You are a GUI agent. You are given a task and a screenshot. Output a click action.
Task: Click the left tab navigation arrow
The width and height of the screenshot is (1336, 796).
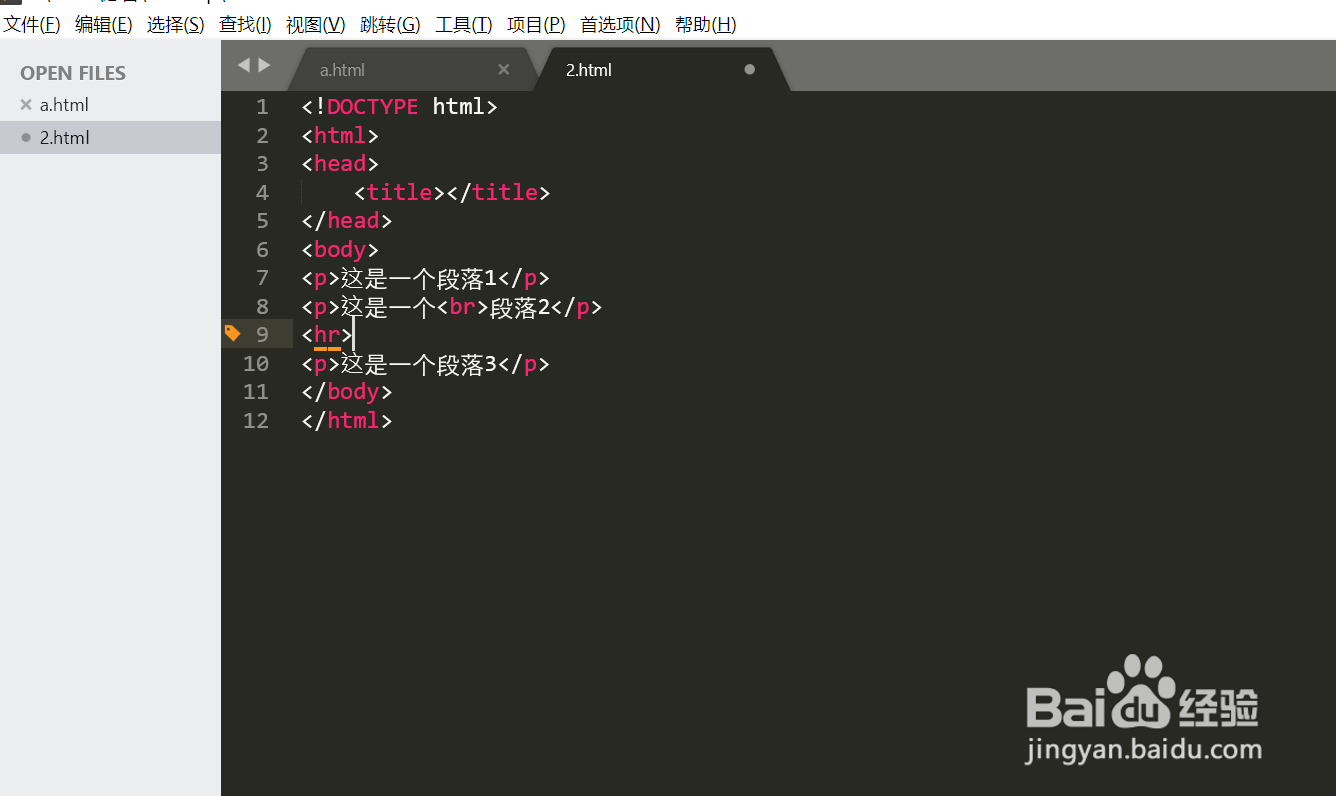tap(243, 65)
